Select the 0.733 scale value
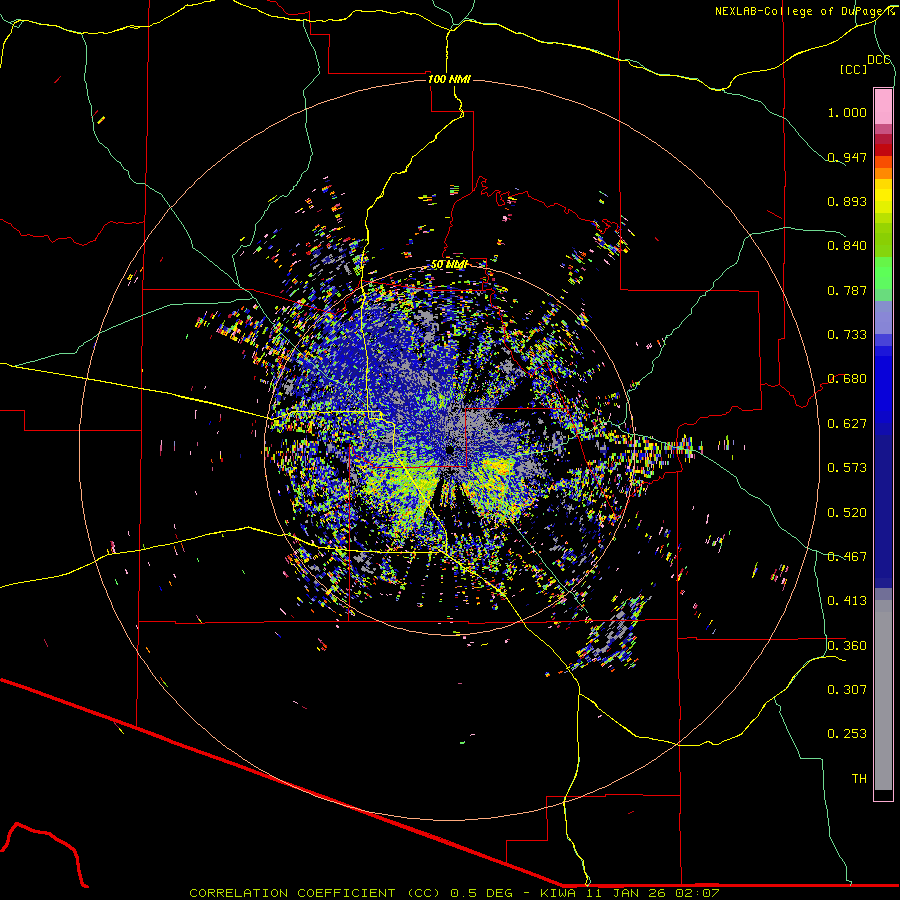Screen dimensions: 900x900 (847, 335)
